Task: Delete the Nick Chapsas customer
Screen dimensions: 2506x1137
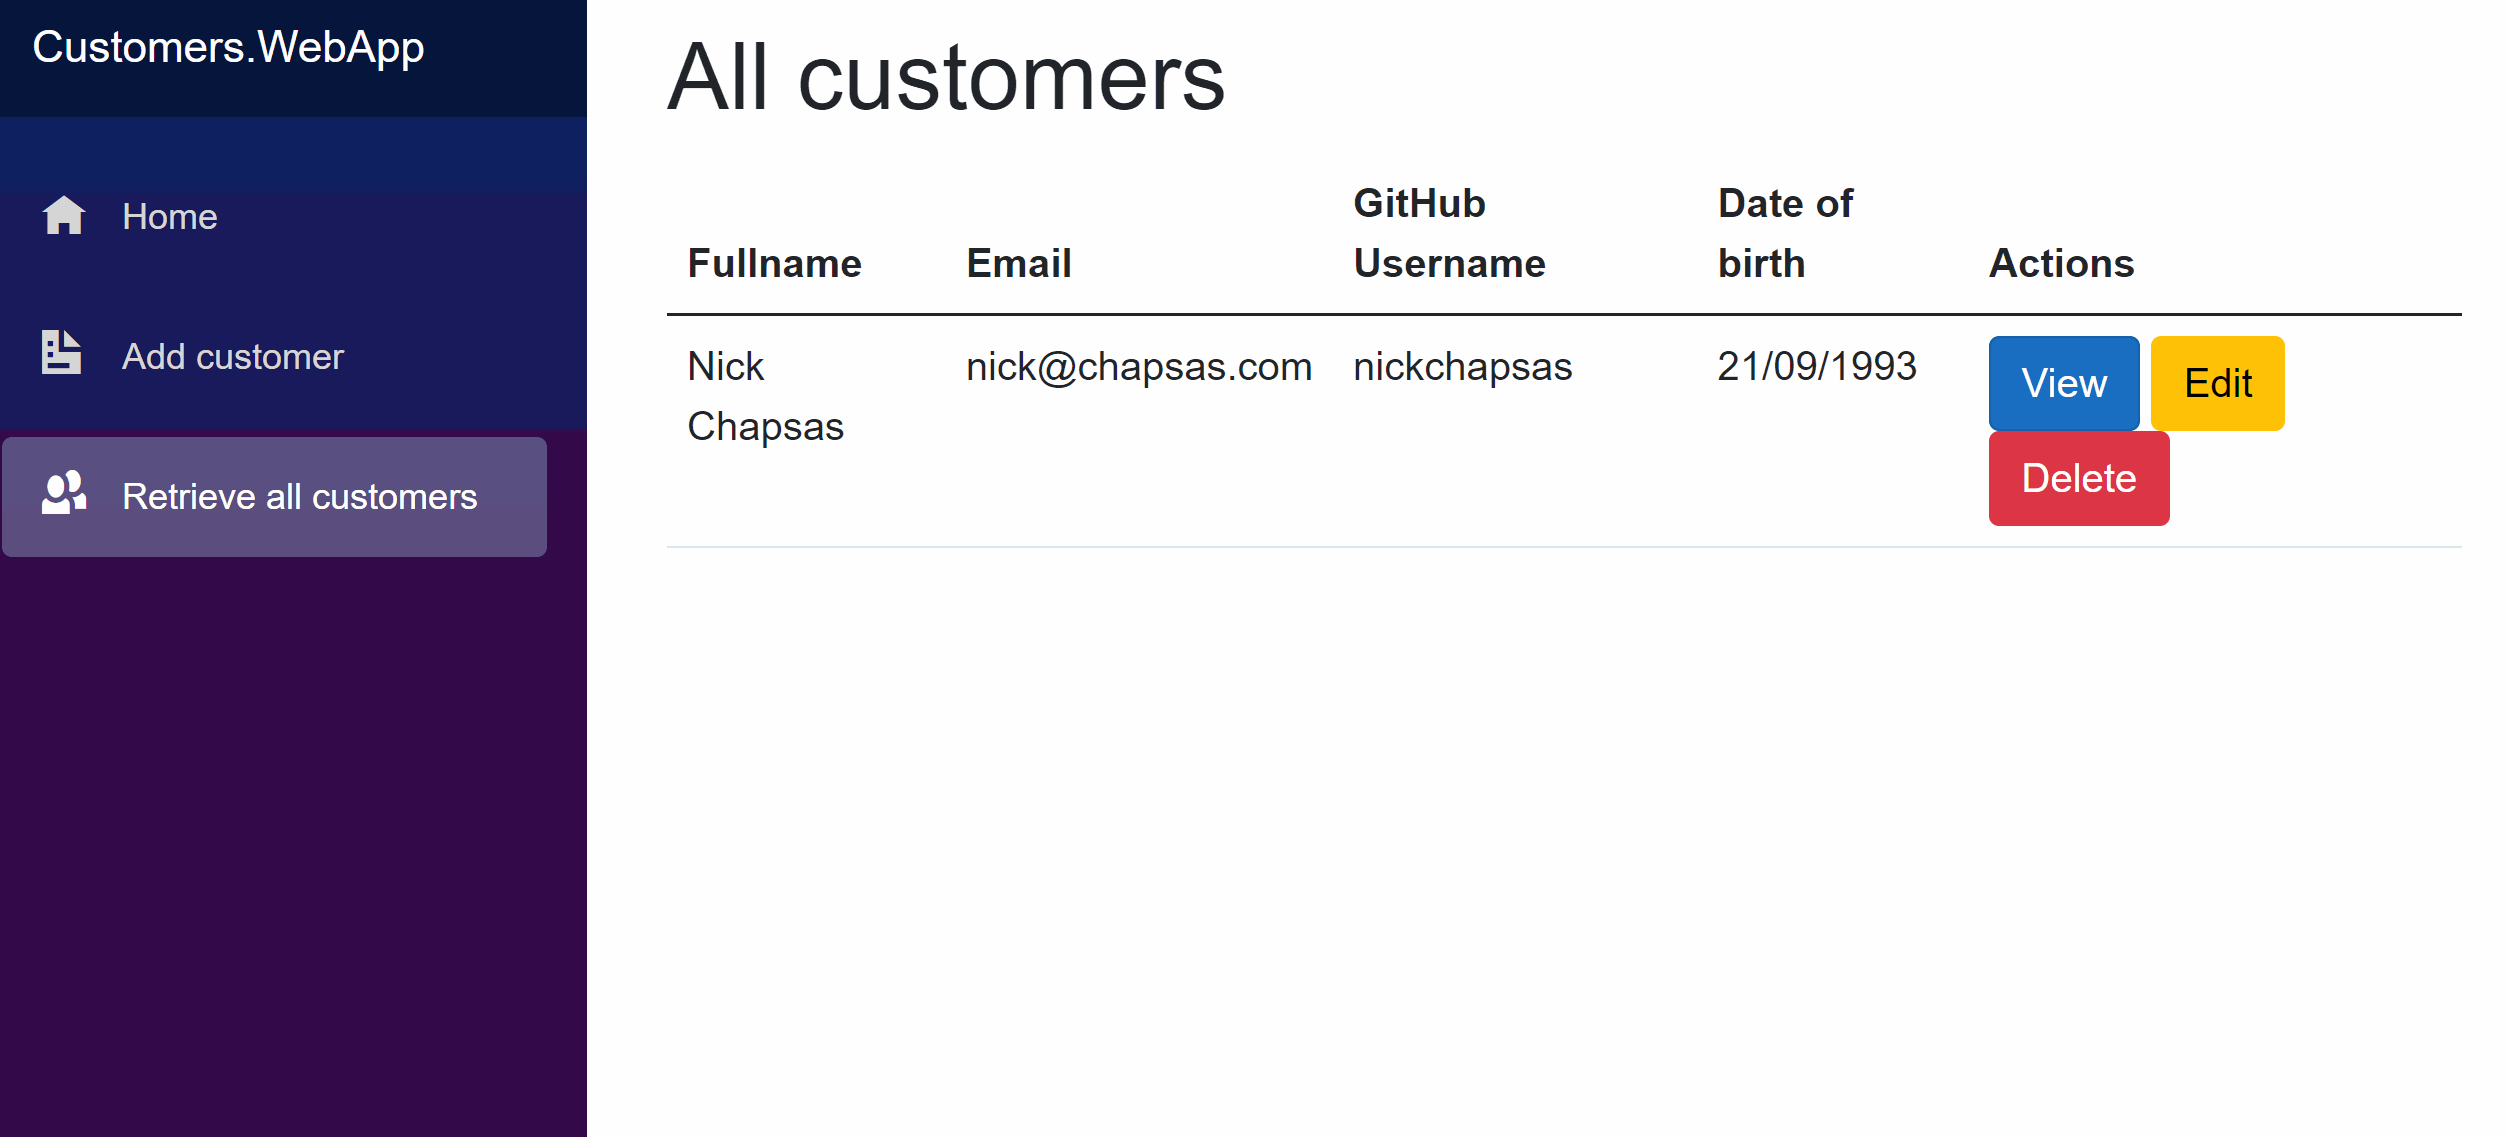Action: 2078,479
